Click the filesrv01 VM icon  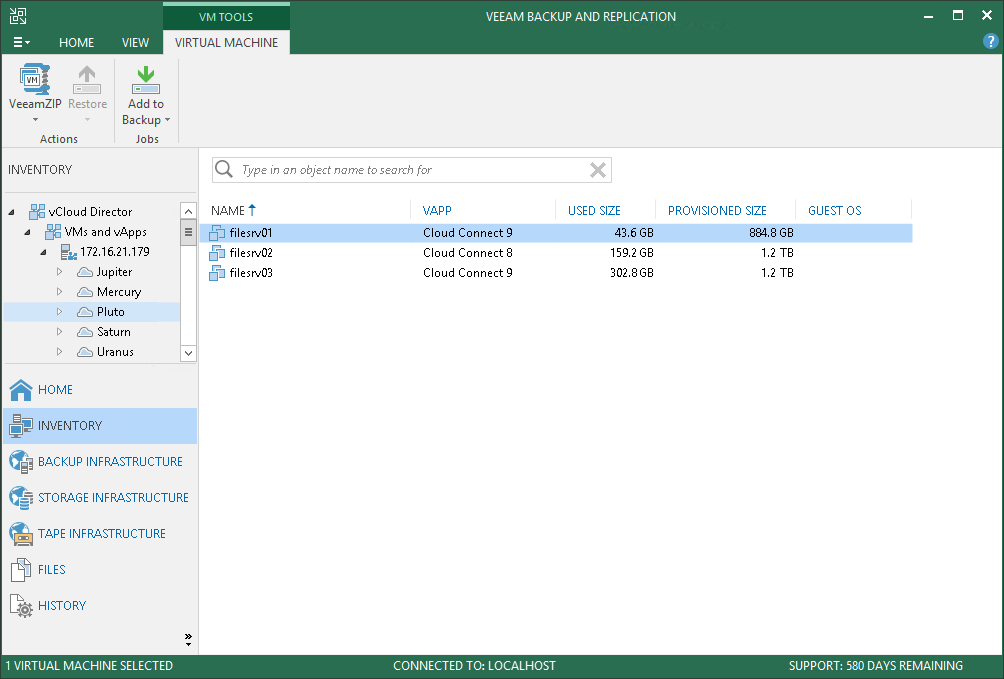[x=217, y=233]
